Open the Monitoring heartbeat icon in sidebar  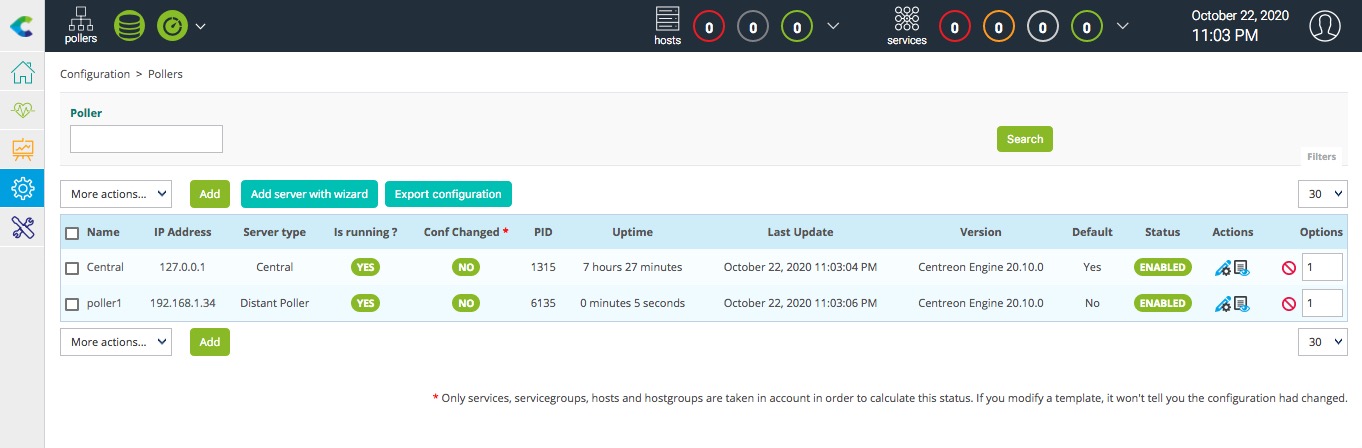point(22,111)
